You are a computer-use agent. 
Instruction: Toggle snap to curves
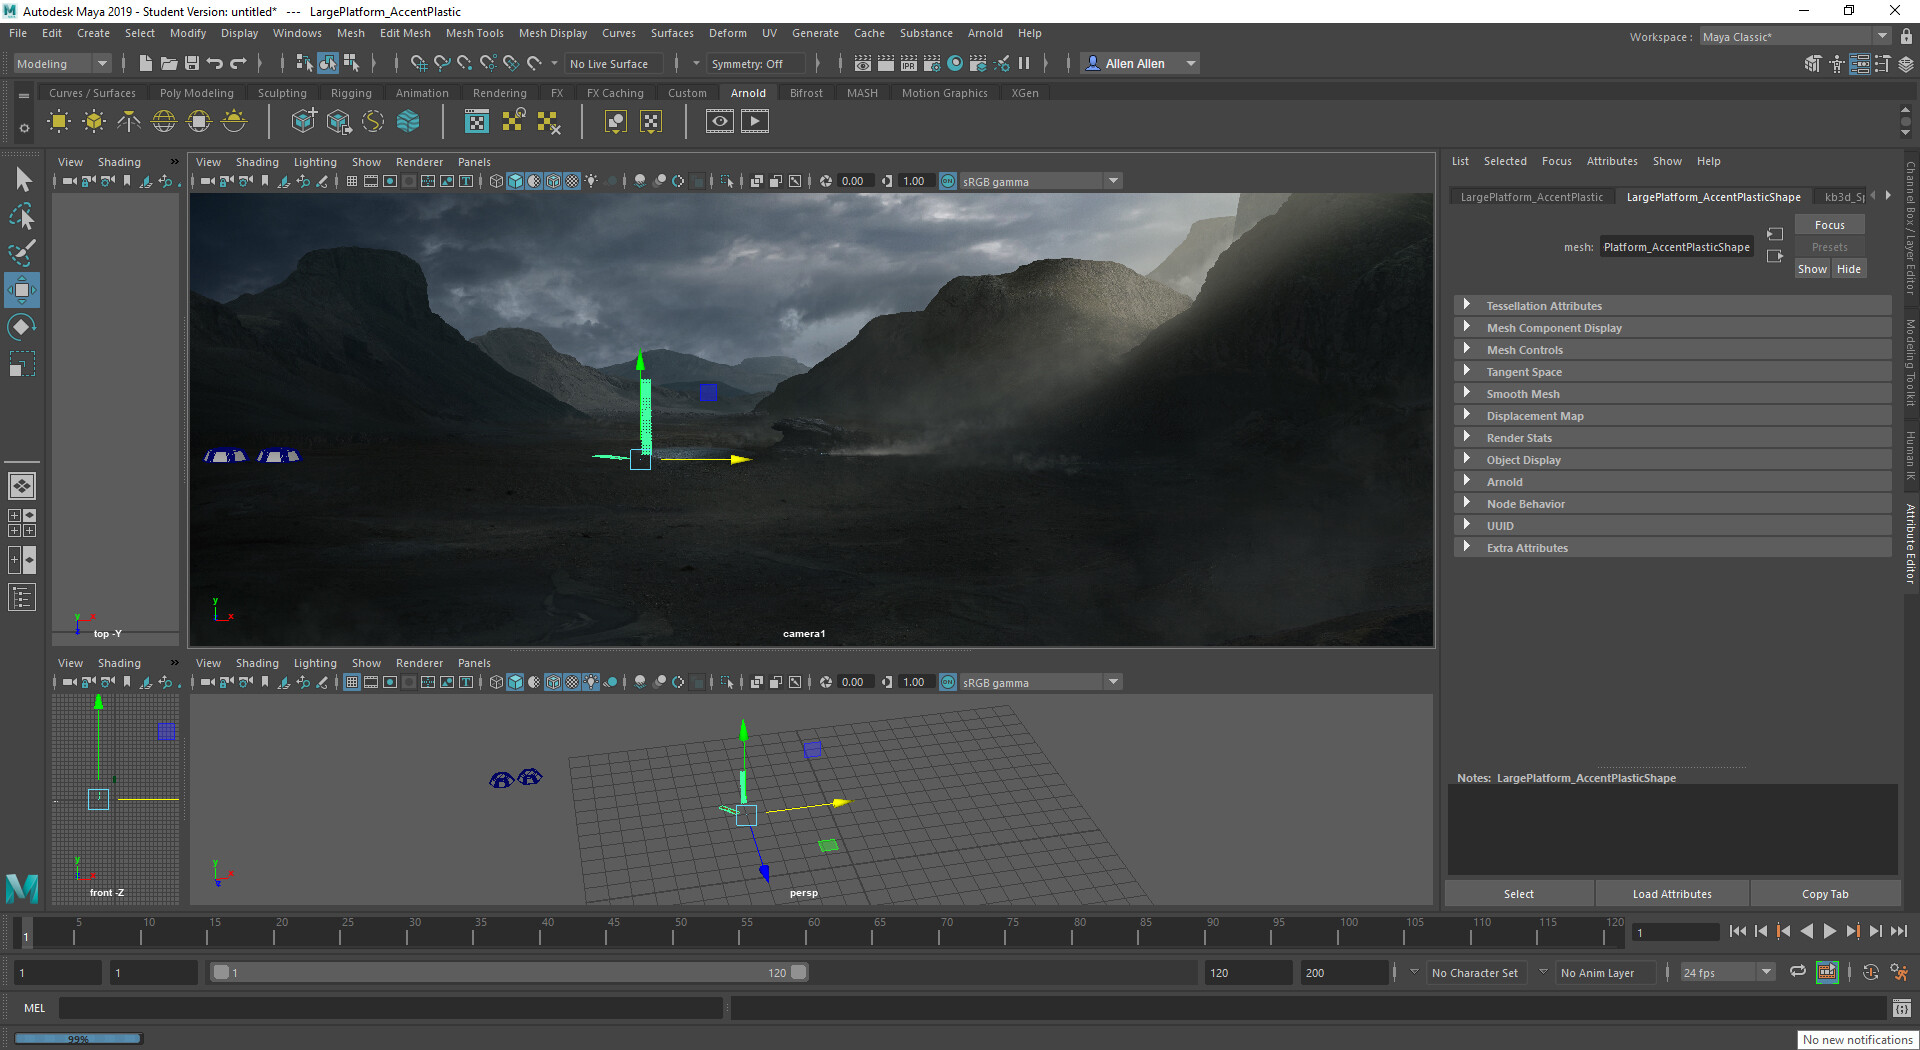[441, 63]
